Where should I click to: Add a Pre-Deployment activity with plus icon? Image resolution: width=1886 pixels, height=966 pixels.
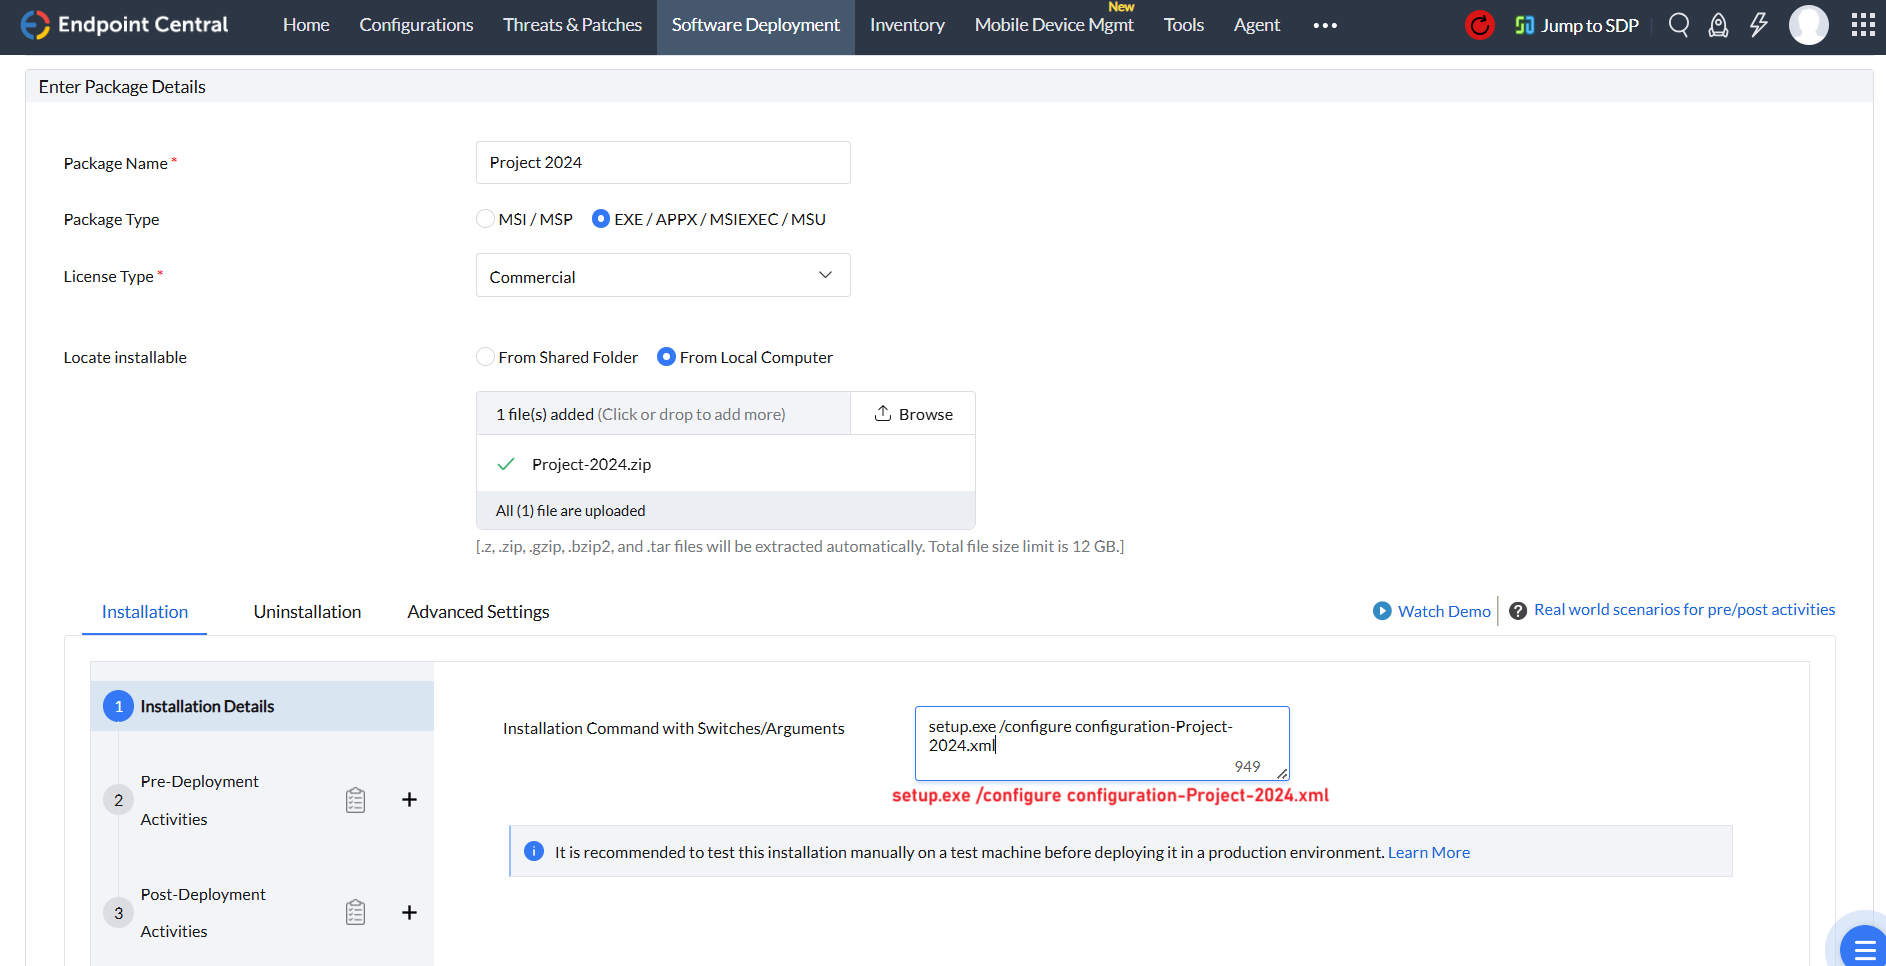coord(409,800)
